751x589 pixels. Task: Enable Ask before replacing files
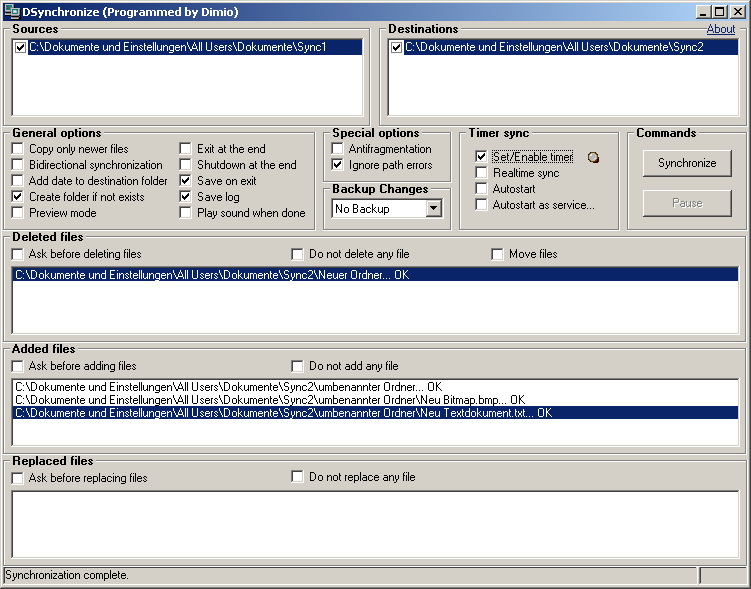(18, 478)
